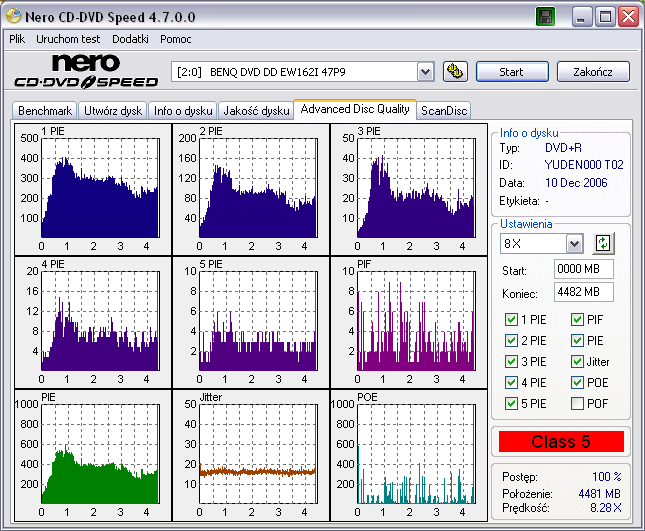
Task: Open the Pomoc menu
Action: coord(176,39)
